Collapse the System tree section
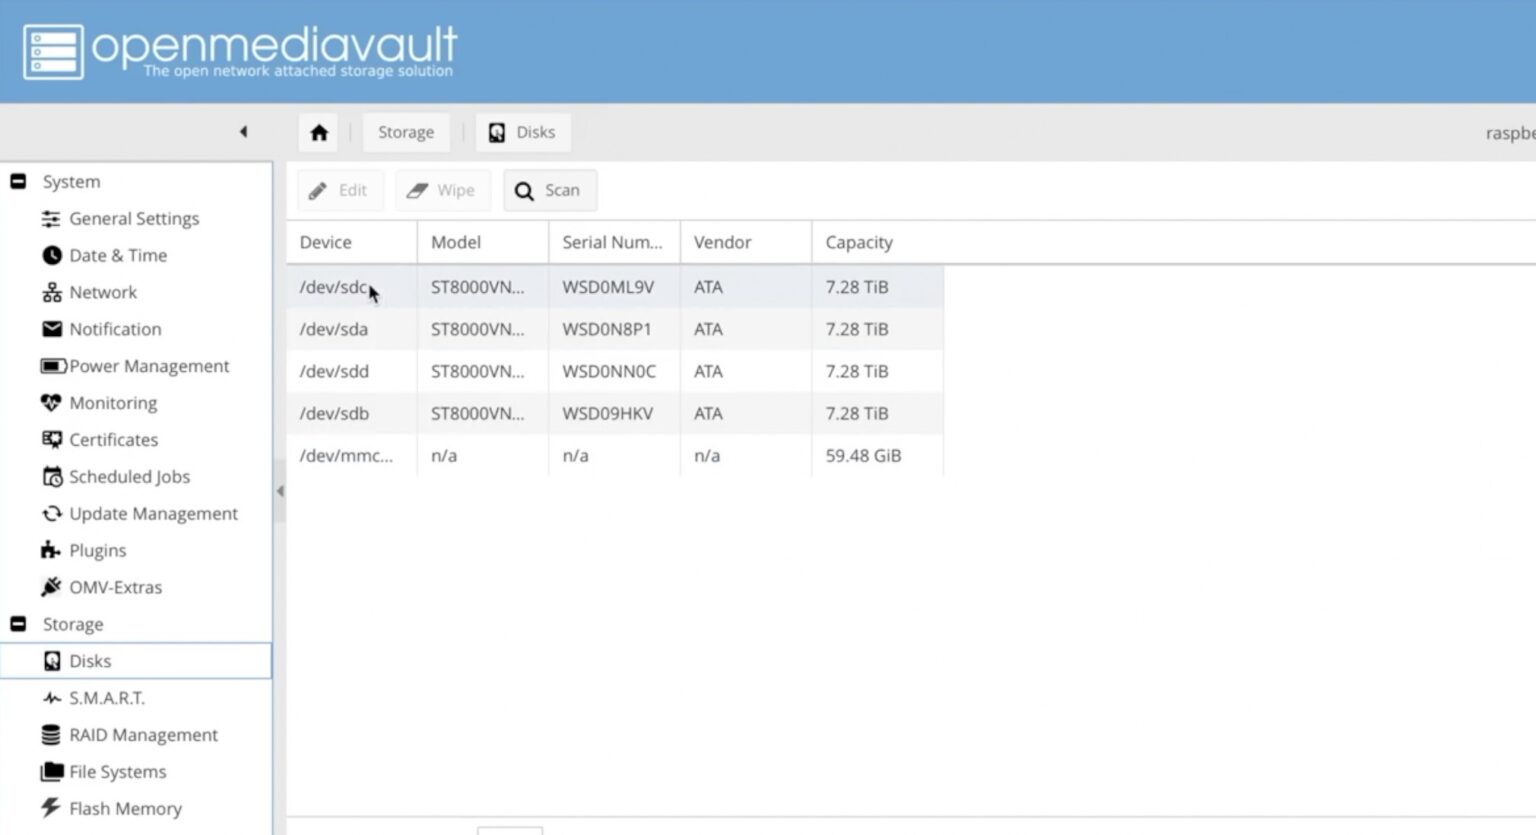 [x=18, y=181]
